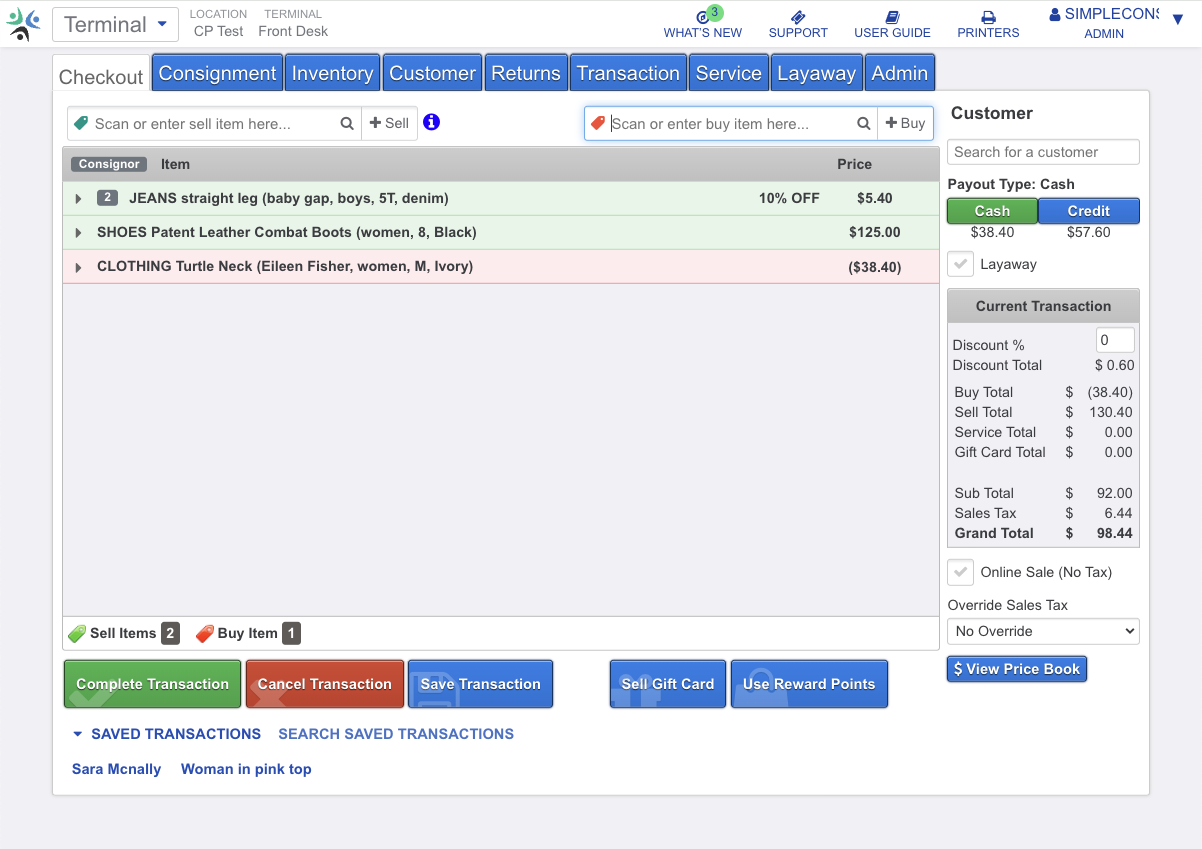
Task: Click the Complete Transaction button
Action: pos(151,683)
